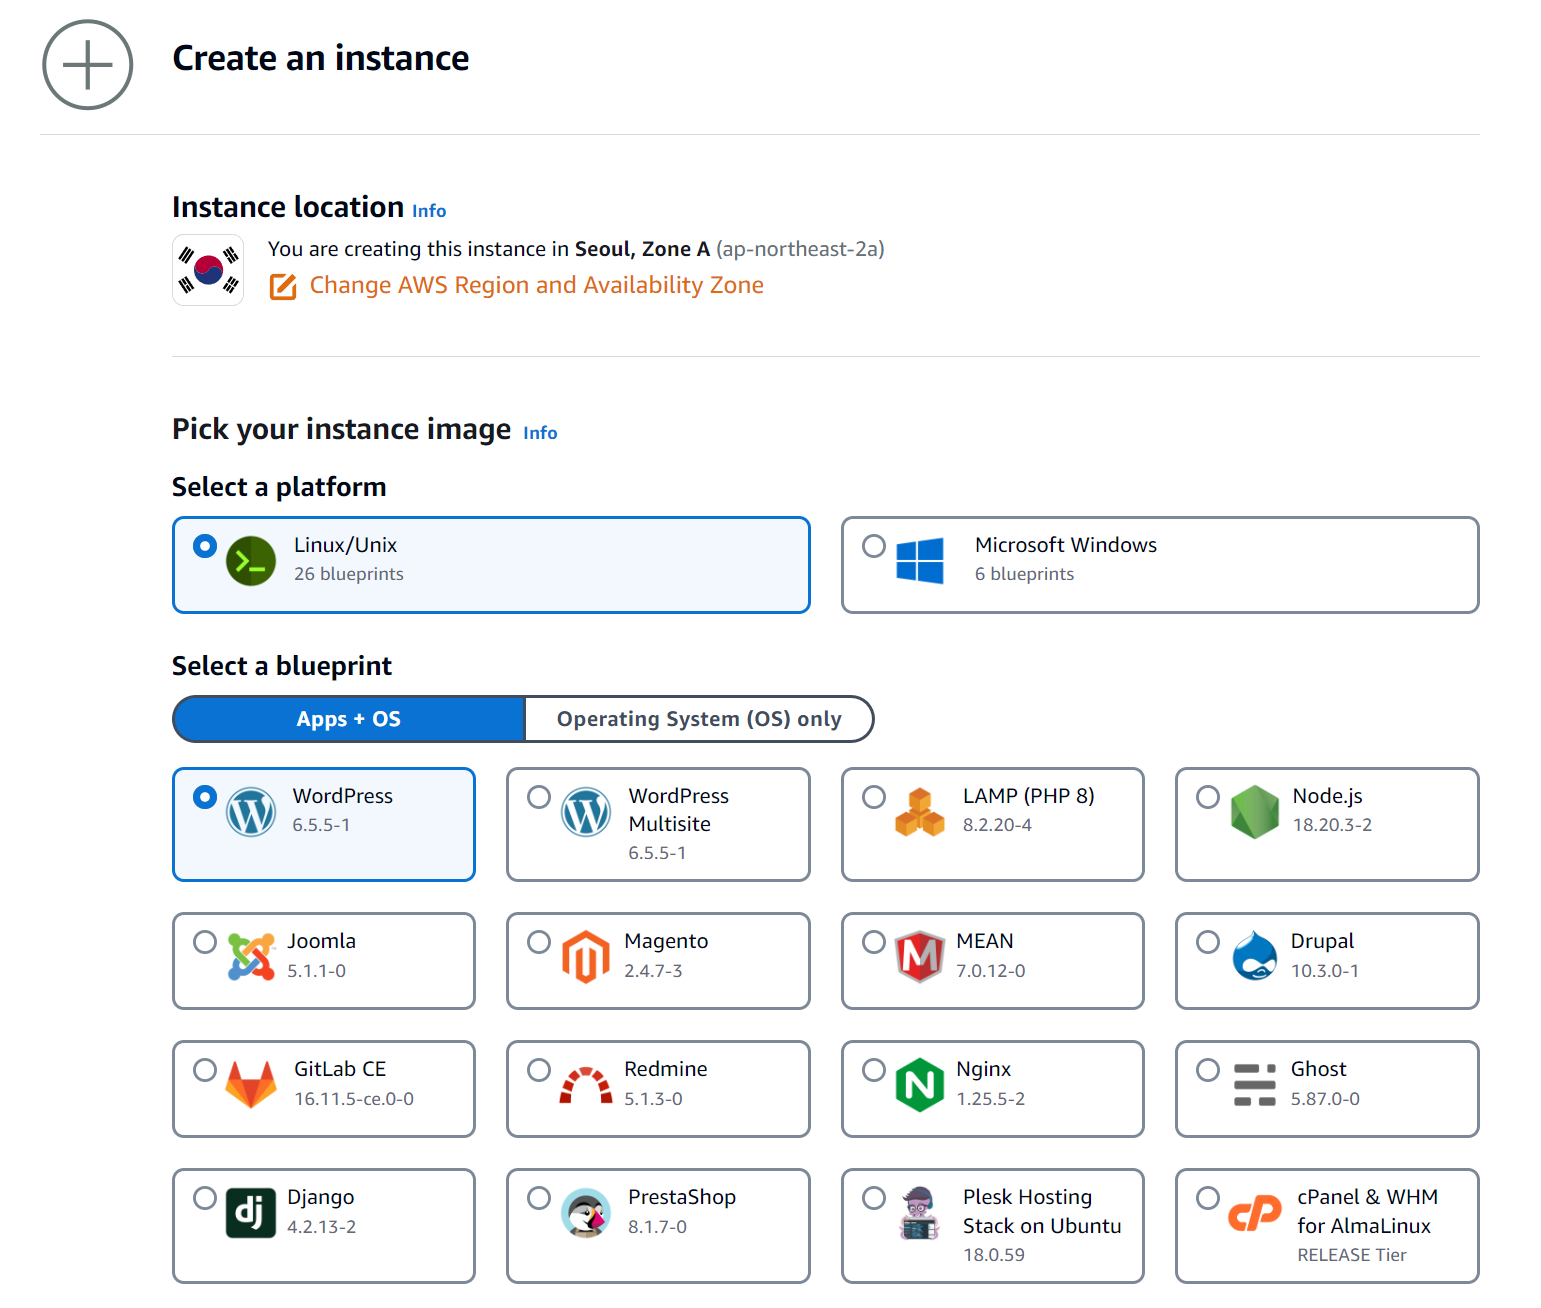Select the Node.js blueprint radio button
This screenshot has height=1308, width=1541.
(x=1208, y=797)
